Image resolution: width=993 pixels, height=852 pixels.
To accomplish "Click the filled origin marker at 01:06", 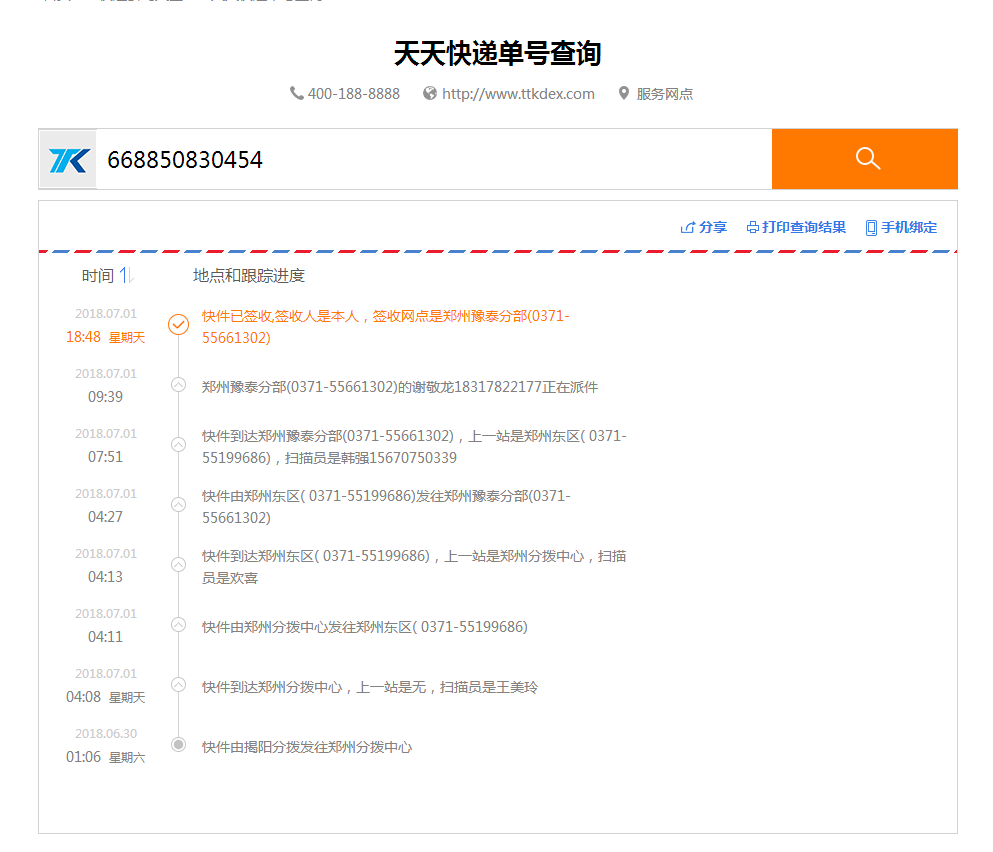I will (179, 744).
